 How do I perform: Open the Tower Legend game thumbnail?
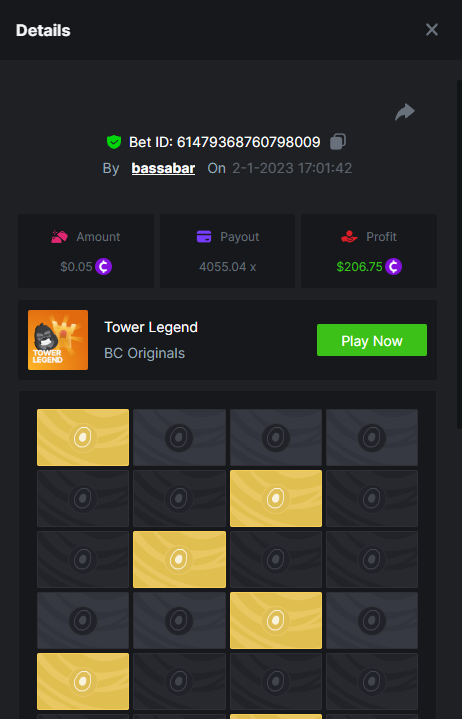click(58, 340)
